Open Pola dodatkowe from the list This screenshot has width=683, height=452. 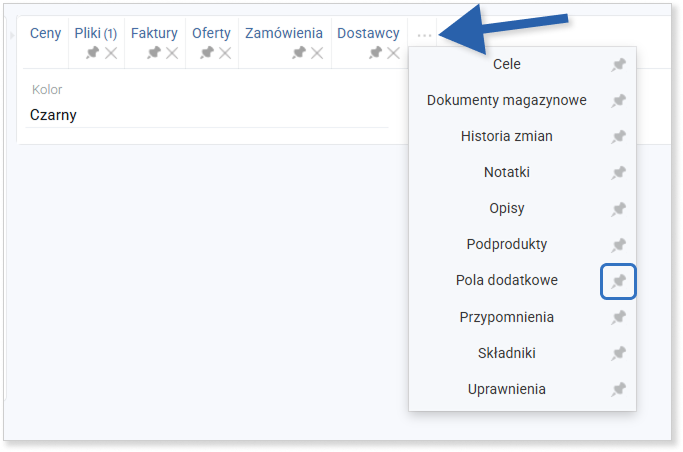click(x=507, y=280)
